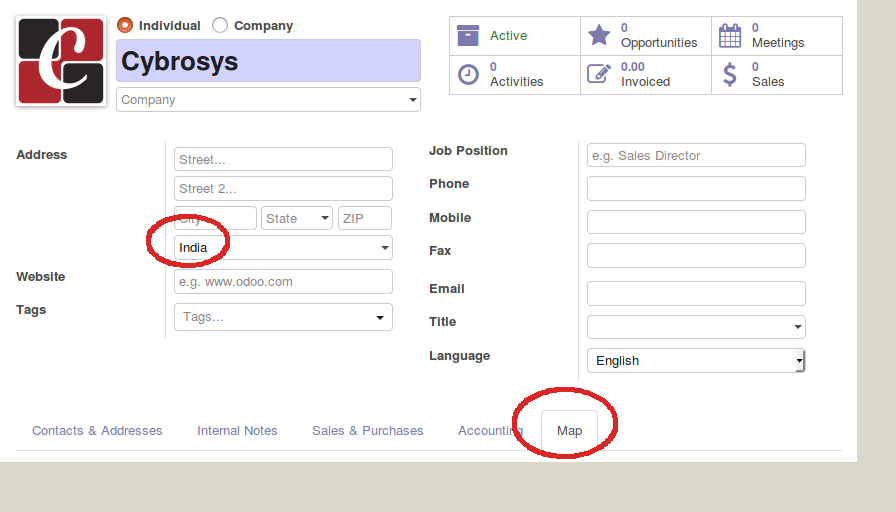Click the 0.00 Invoiced stat button
896x512 pixels.
coord(646,75)
